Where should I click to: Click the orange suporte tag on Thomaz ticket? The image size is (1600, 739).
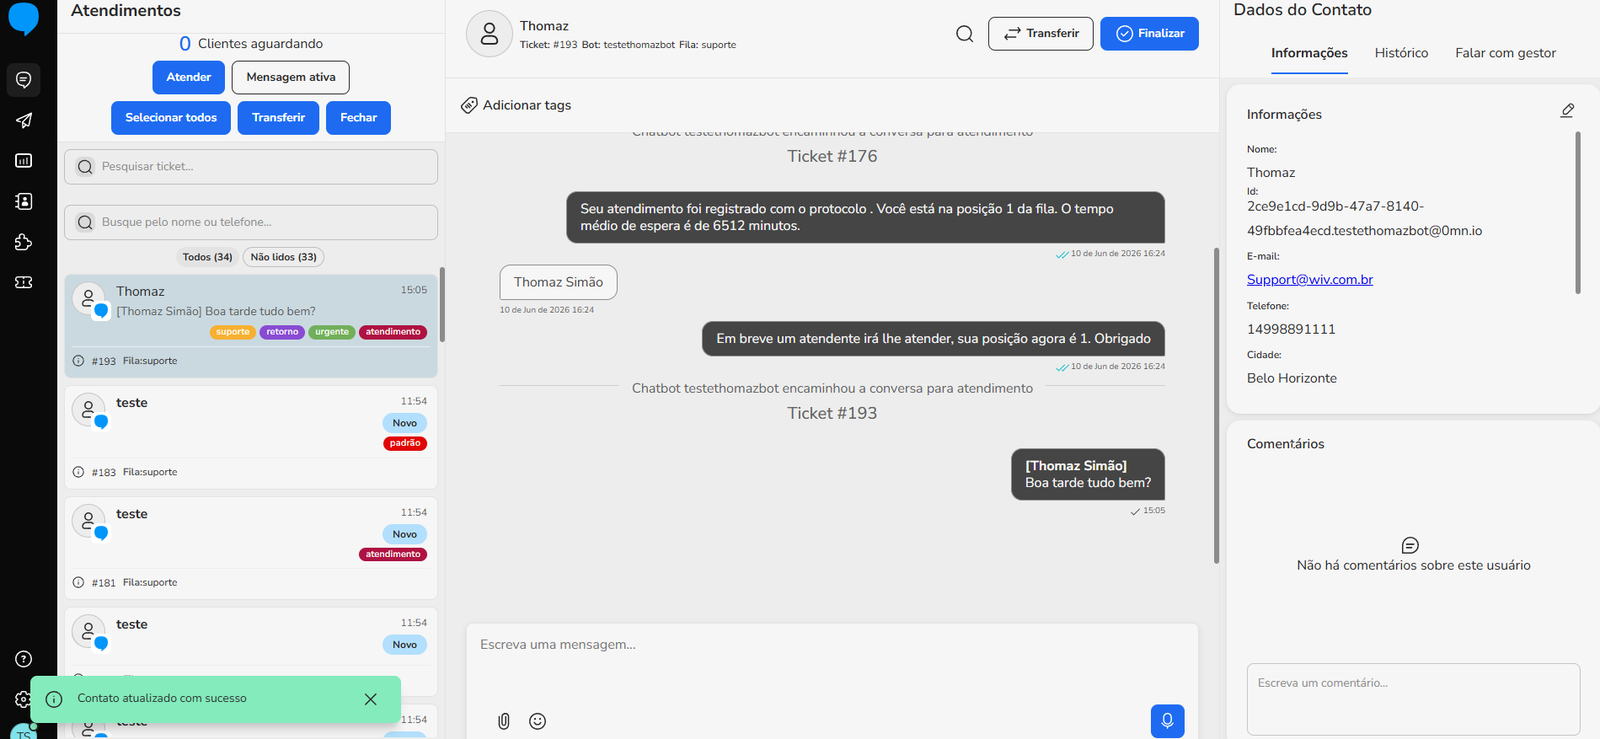pyautogui.click(x=233, y=332)
